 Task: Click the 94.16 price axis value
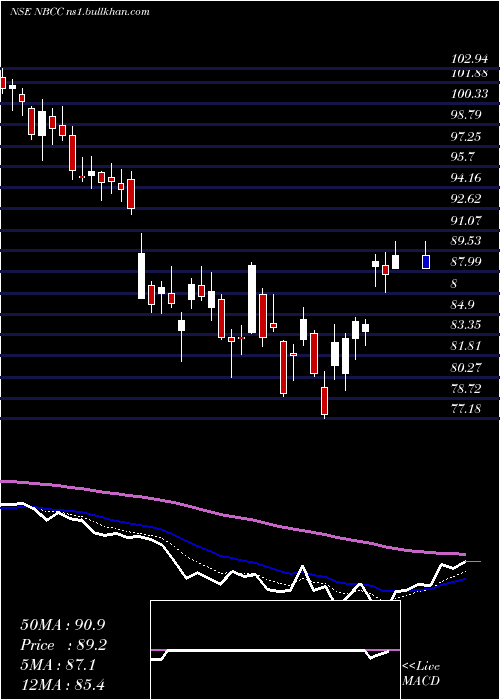point(467,178)
